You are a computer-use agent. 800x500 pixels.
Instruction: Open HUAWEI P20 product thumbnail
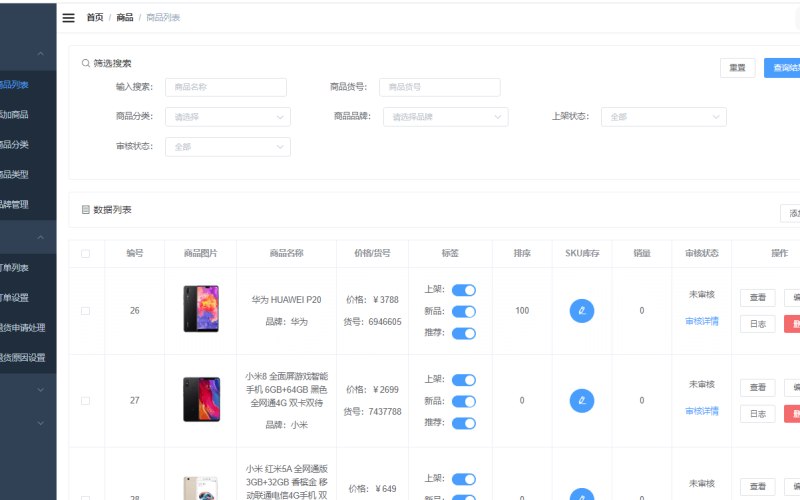tap(201, 309)
